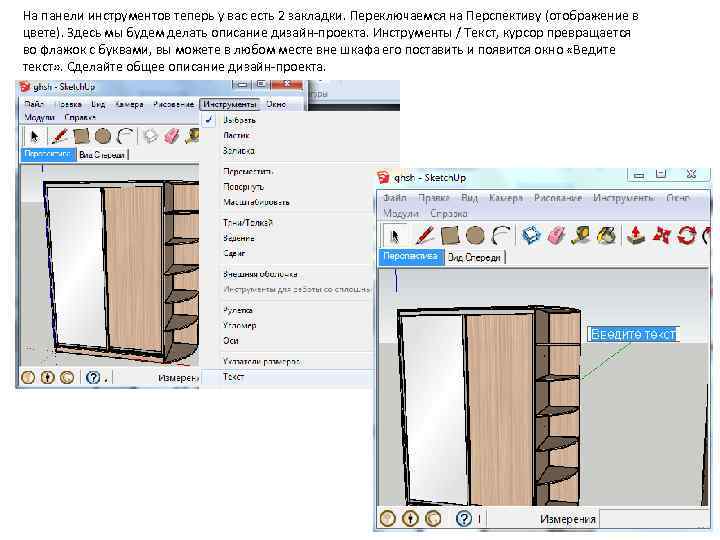Choose Оси in the Инструменты dropdown

287,341
